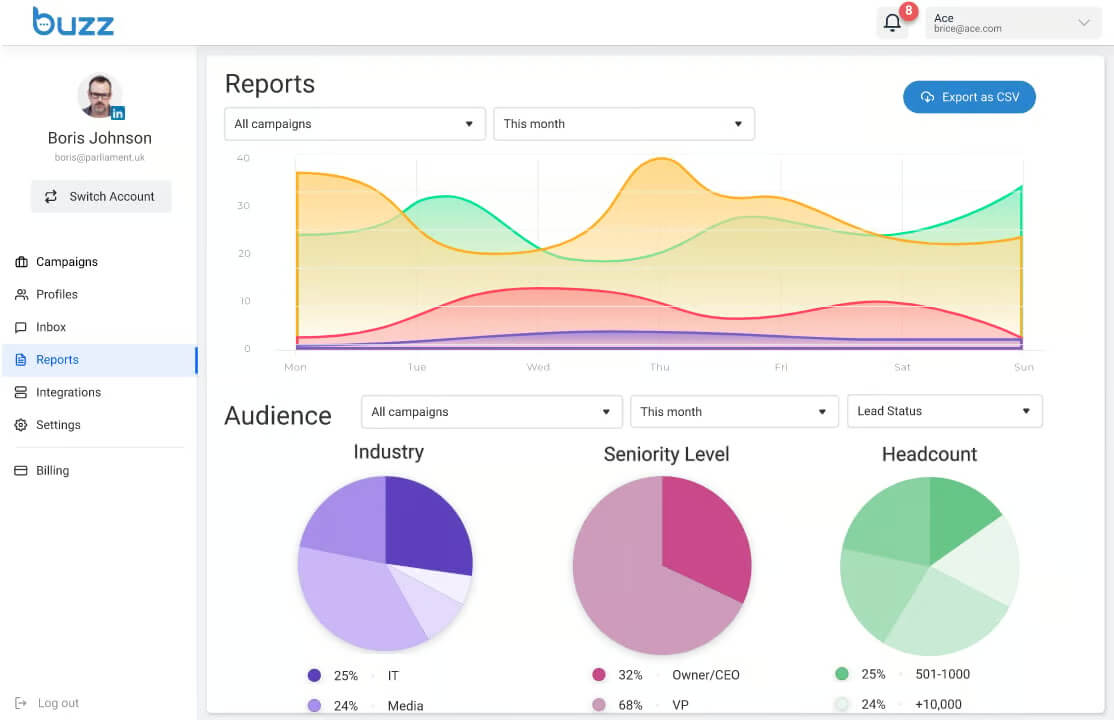Expand the Reports All campaigns dropdown
Screen dimensions: 1114x720
point(355,124)
